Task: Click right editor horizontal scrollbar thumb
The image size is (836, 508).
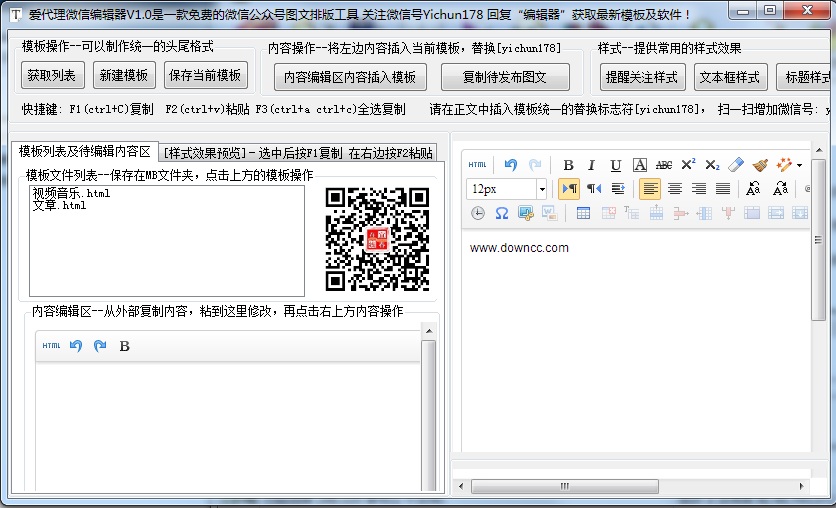Action: tap(565, 486)
